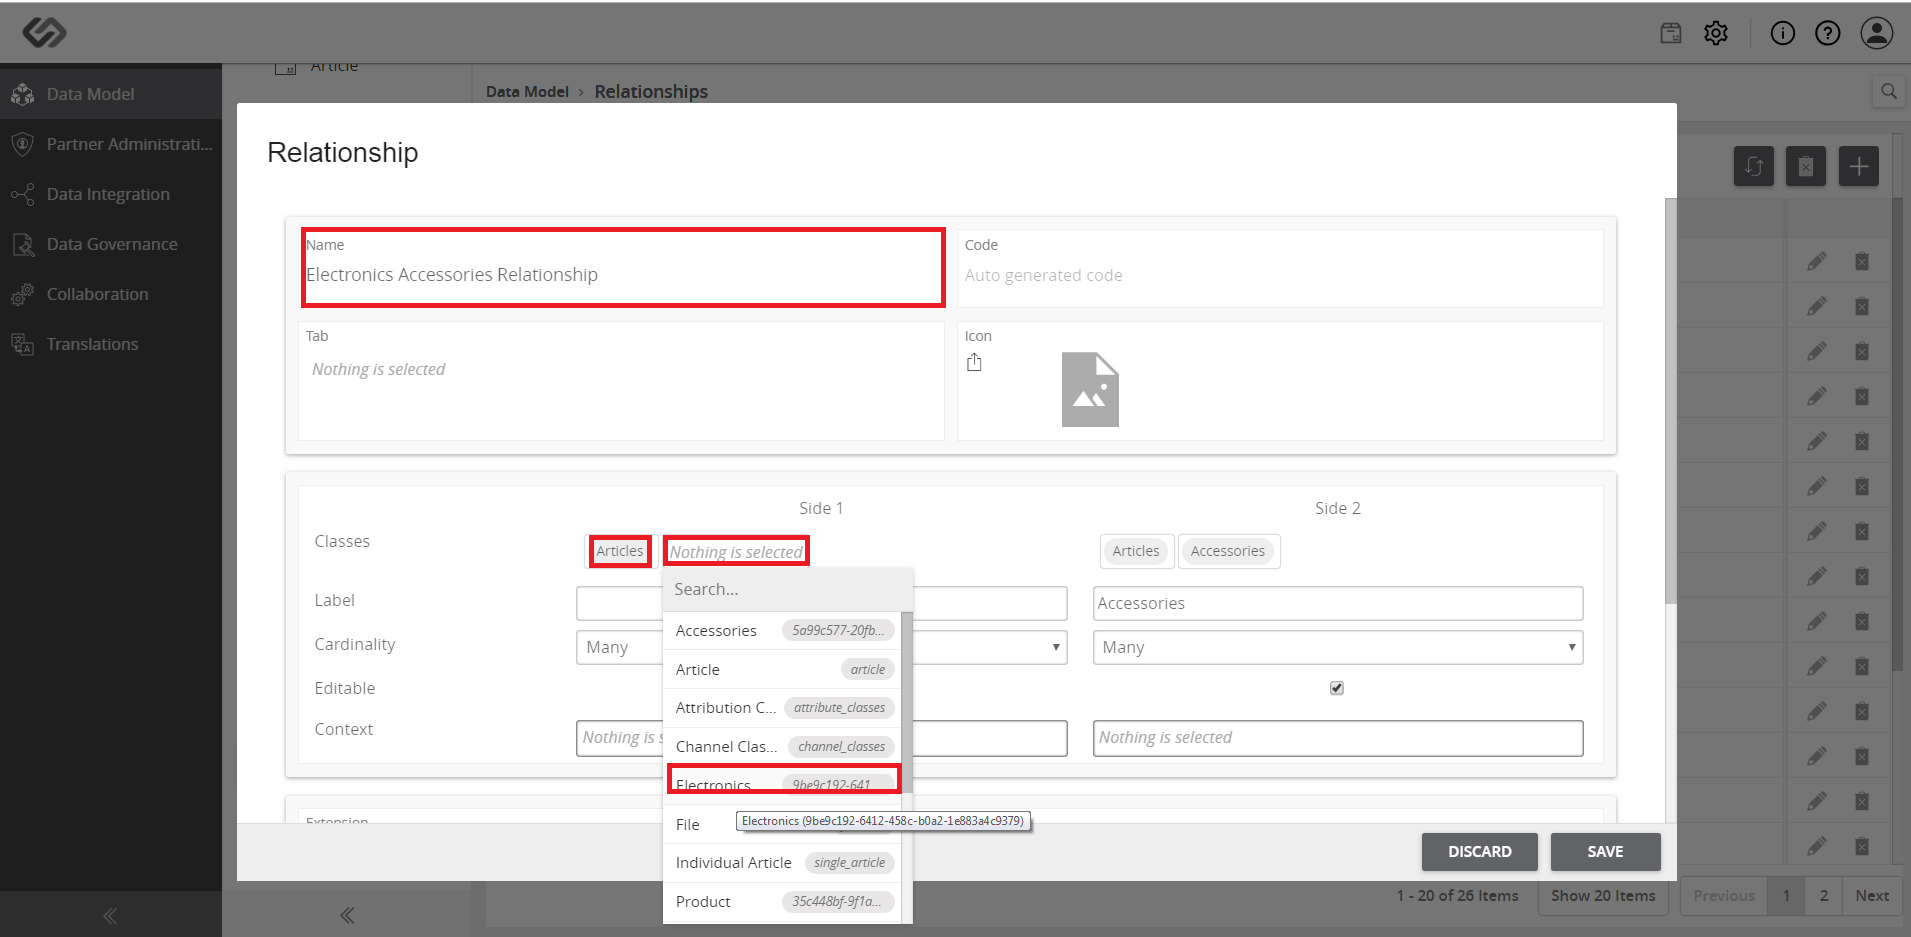The height and width of the screenshot is (937, 1911).
Task: Click the dialog vertical scrollbar
Action: [x=1670, y=400]
